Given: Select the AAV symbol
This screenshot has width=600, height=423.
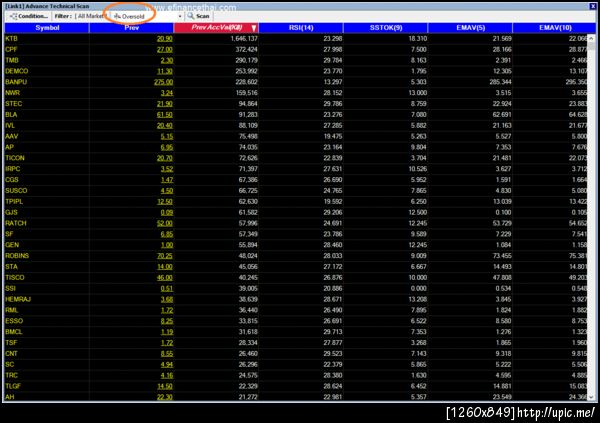Looking at the screenshot, I should 11,136.
